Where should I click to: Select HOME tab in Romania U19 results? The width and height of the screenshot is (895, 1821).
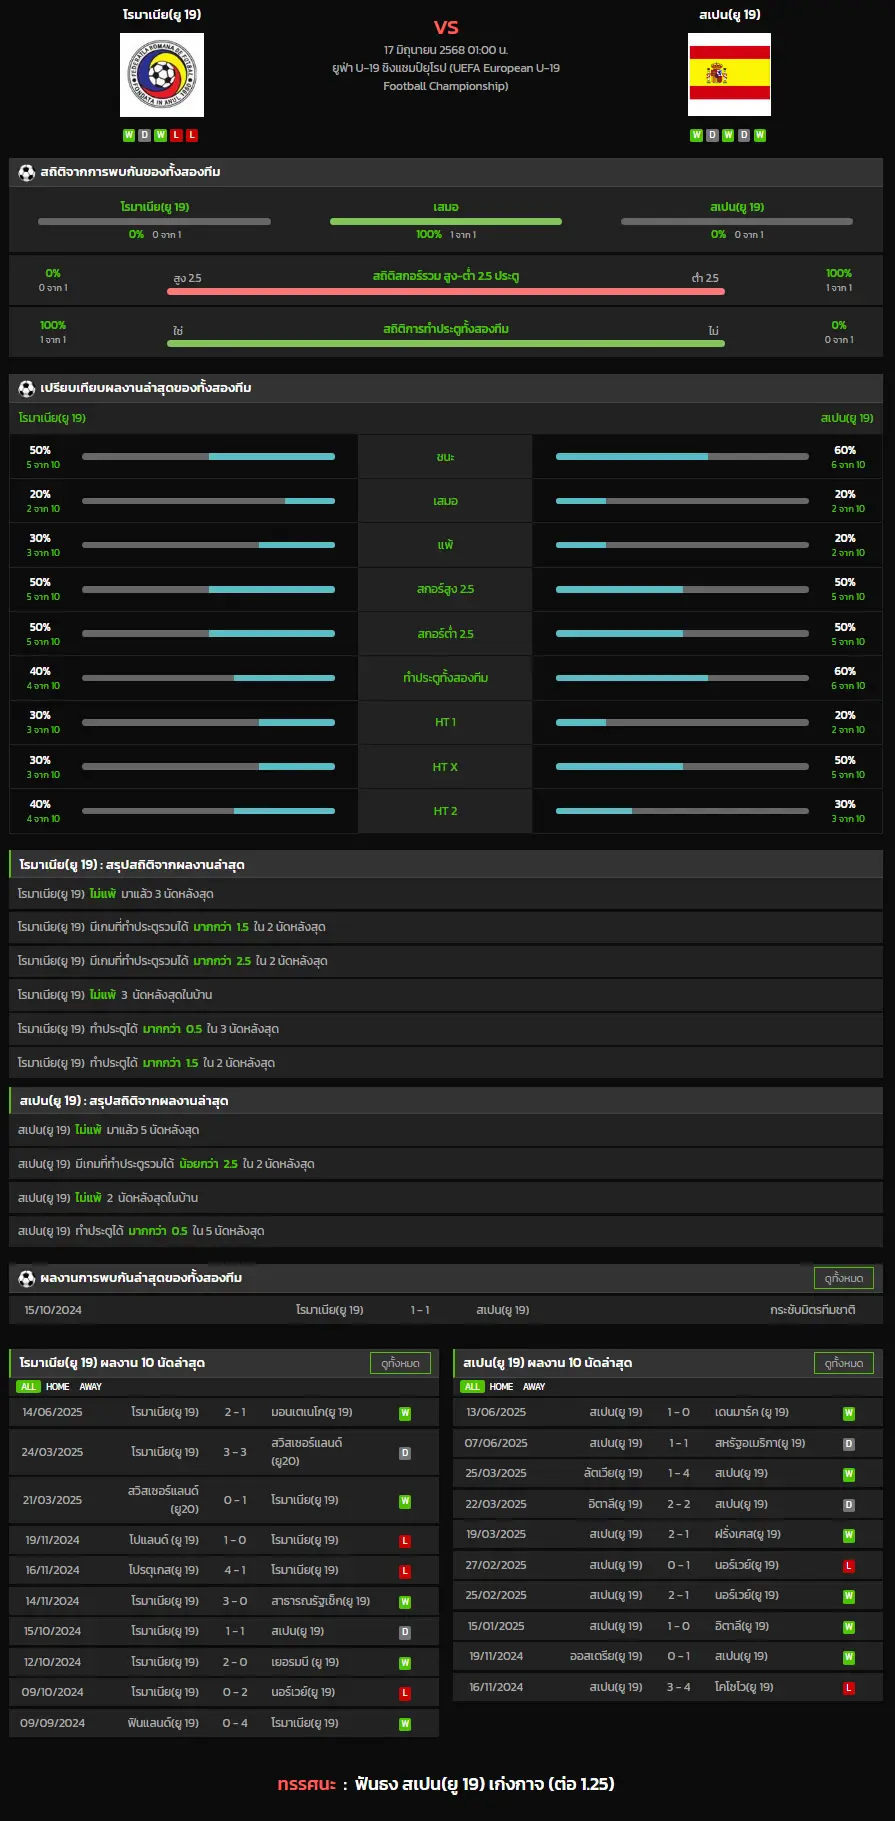point(58,1387)
